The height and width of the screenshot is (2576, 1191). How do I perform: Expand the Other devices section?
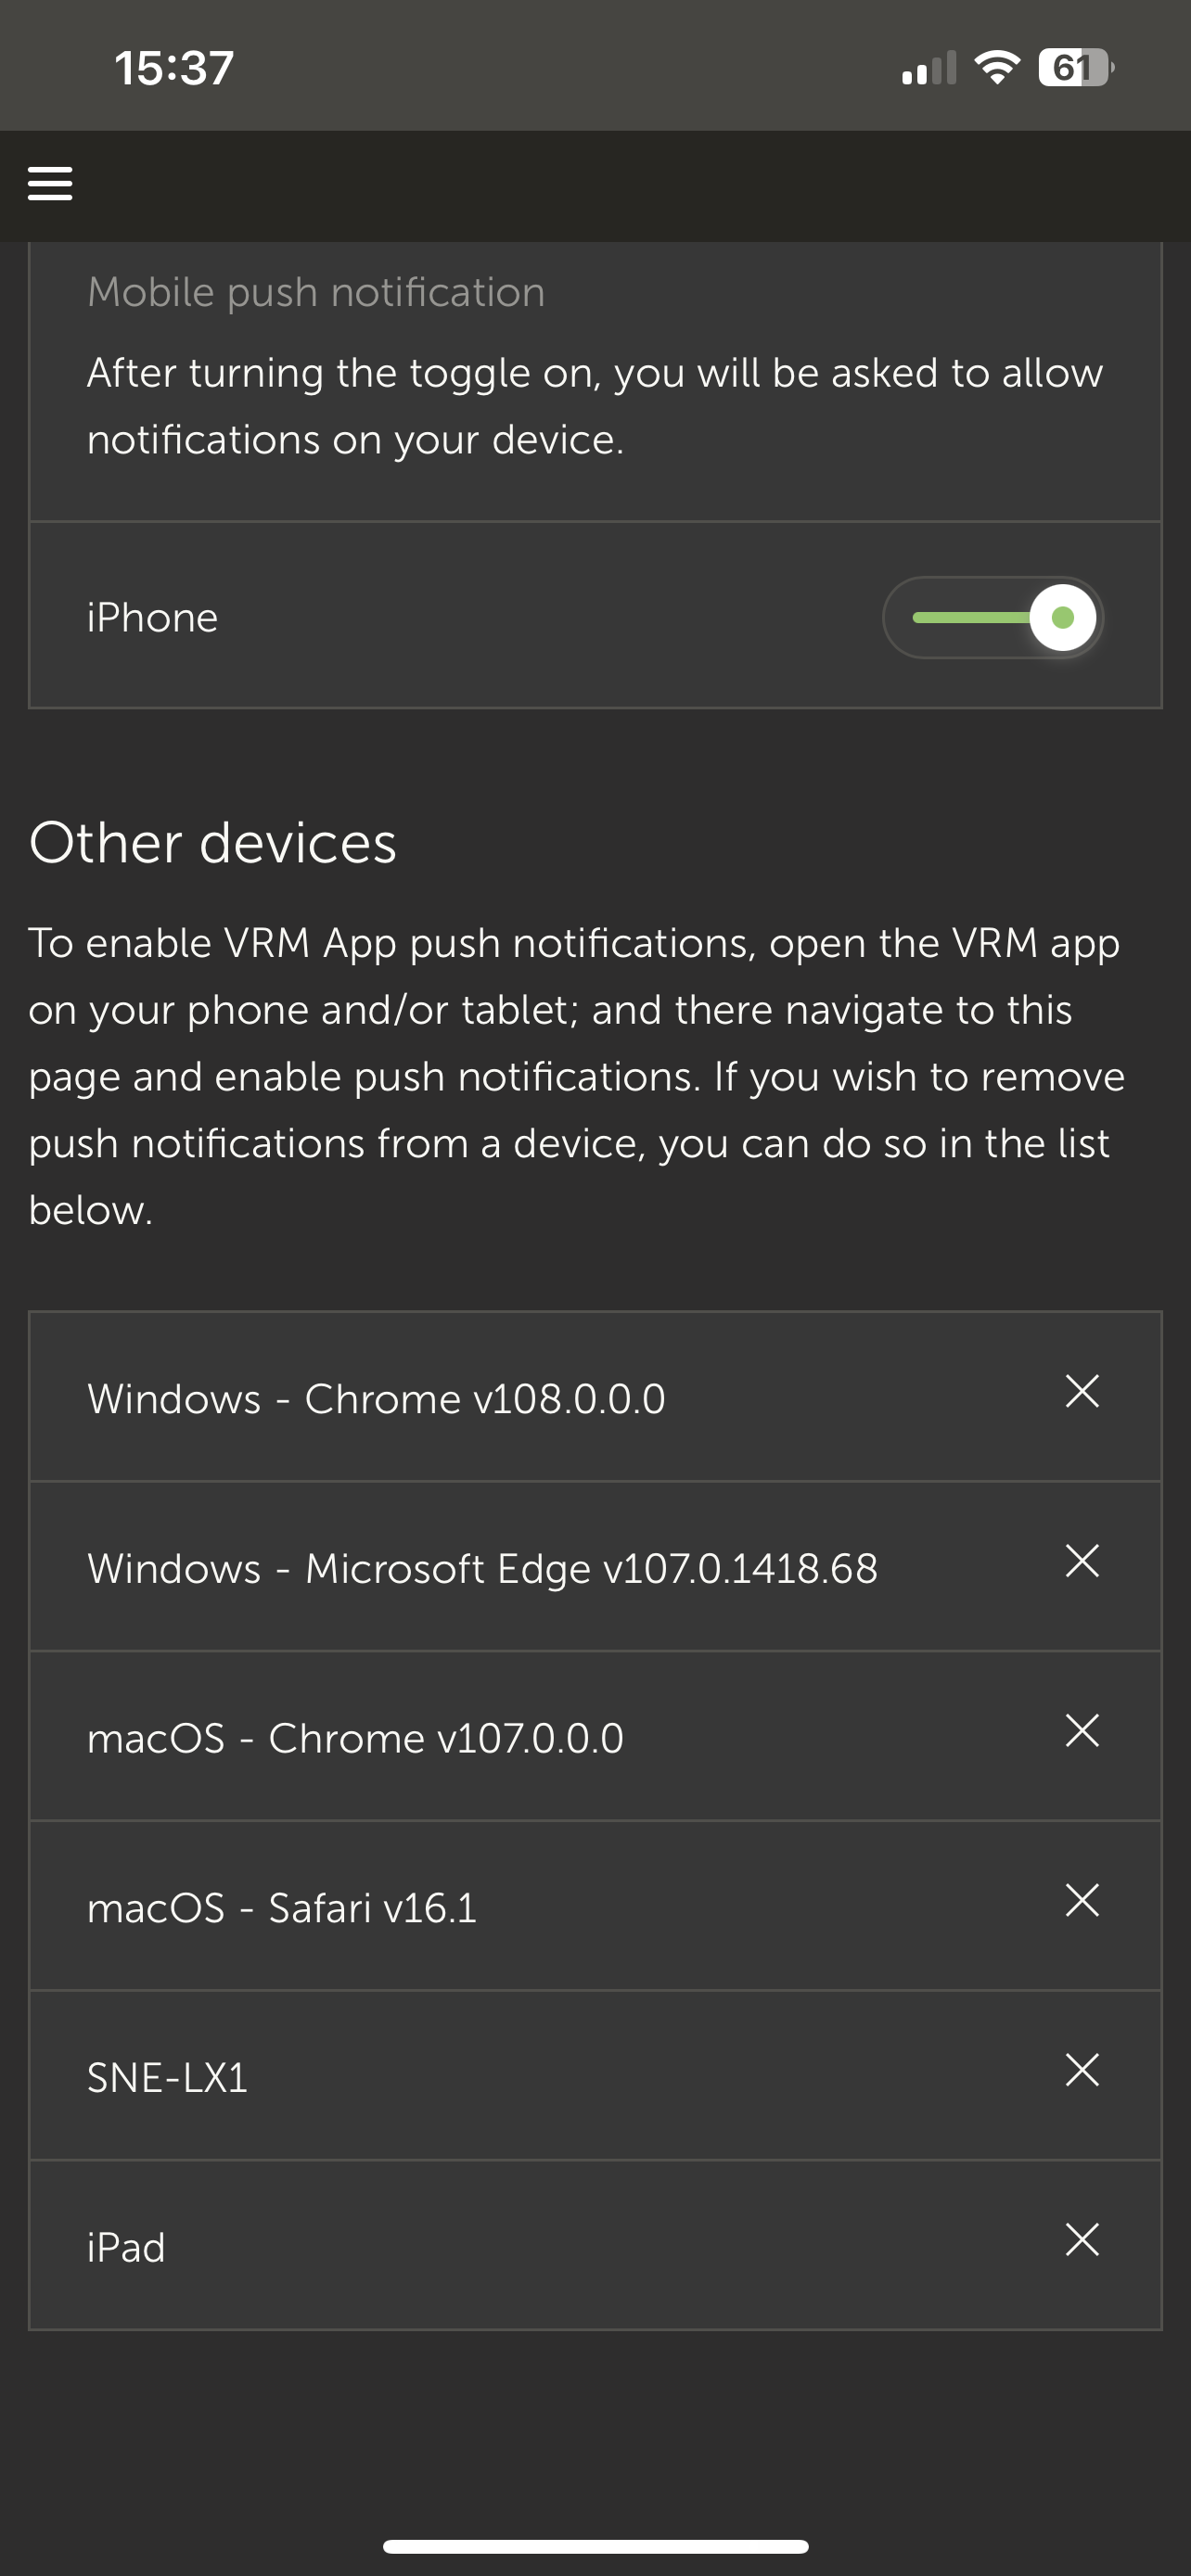213,843
